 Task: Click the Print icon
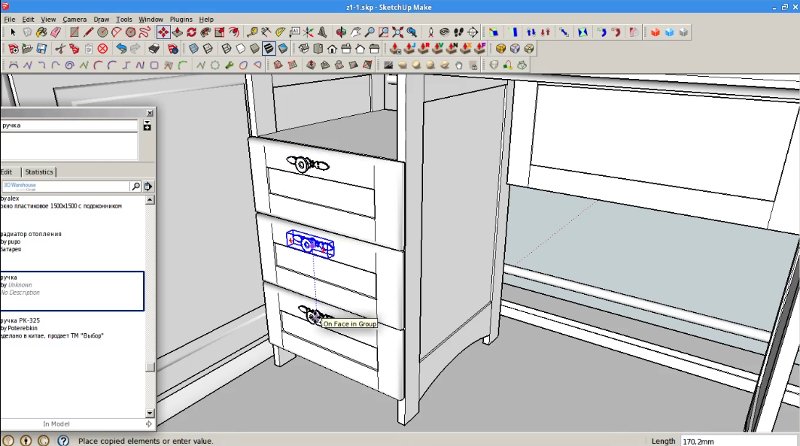click(x=154, y=48)
